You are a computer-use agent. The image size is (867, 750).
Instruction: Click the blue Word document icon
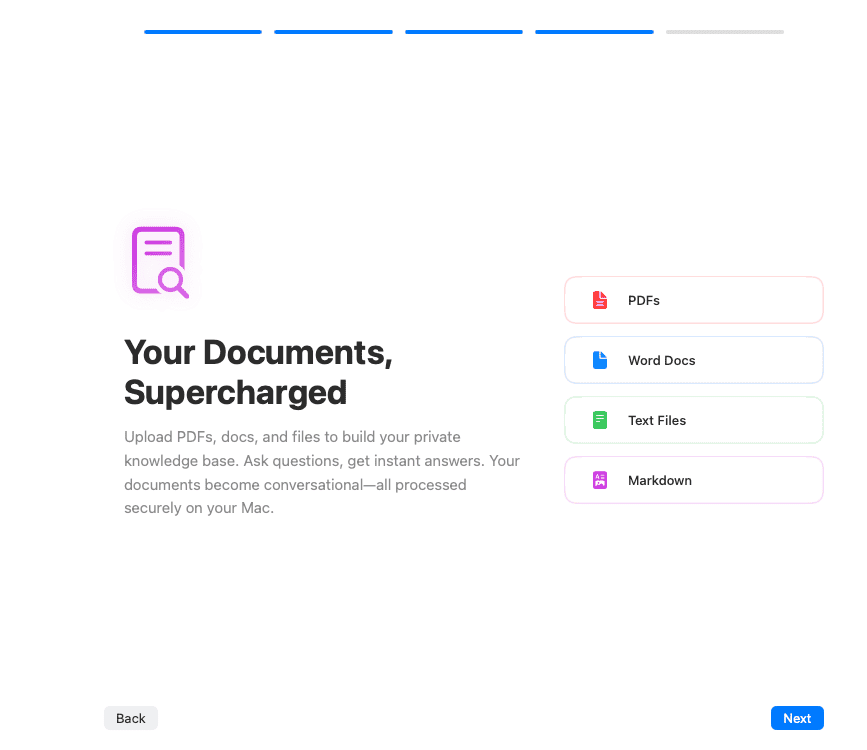(x=599, y=360)
